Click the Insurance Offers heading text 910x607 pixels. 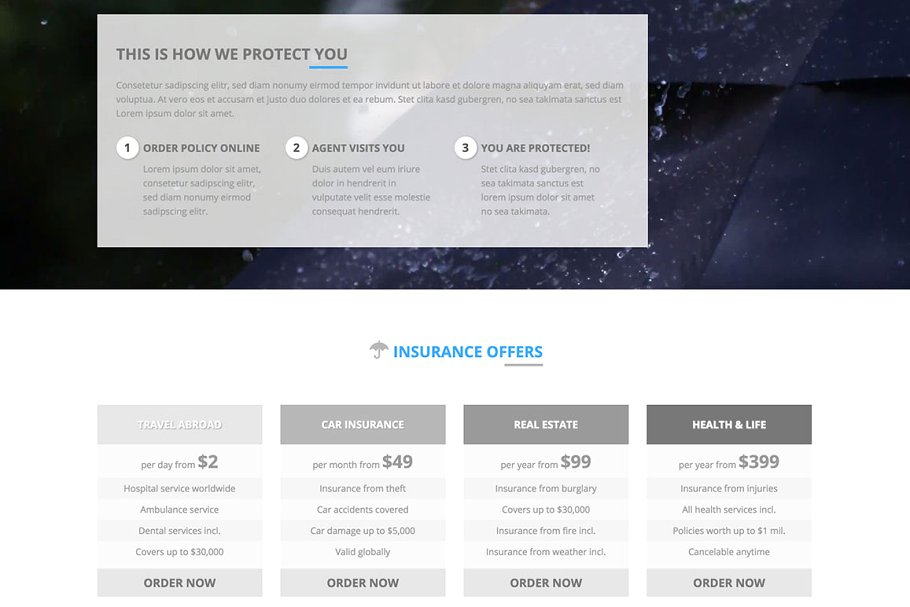pos(468,351)
